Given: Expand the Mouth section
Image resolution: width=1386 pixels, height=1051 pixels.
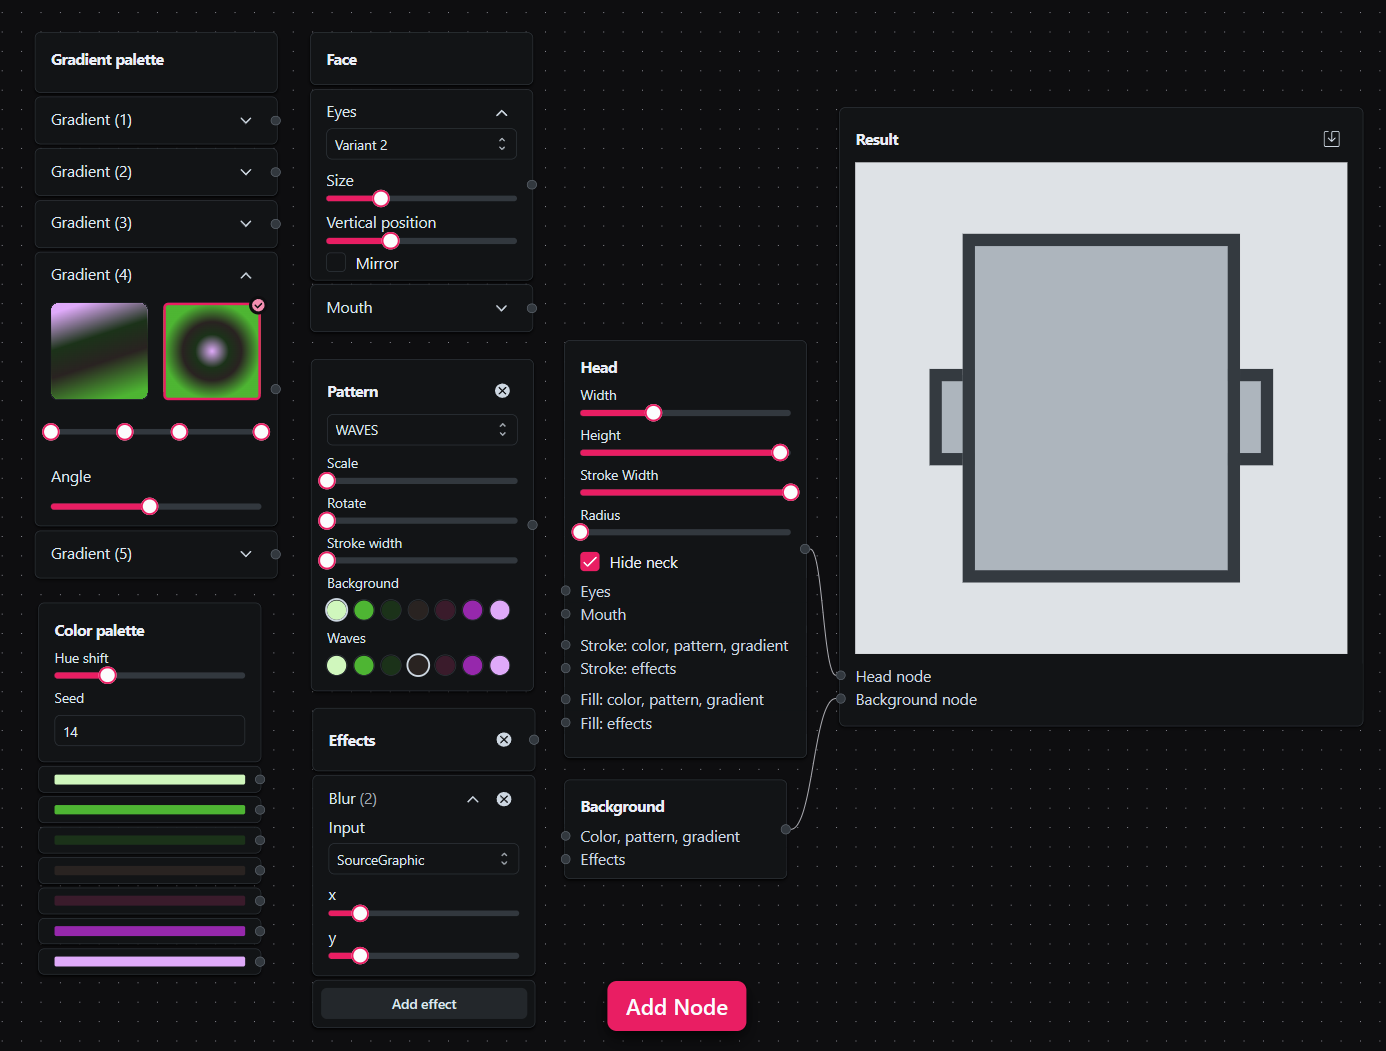Looking at the screenshot, I should (502, 308).
